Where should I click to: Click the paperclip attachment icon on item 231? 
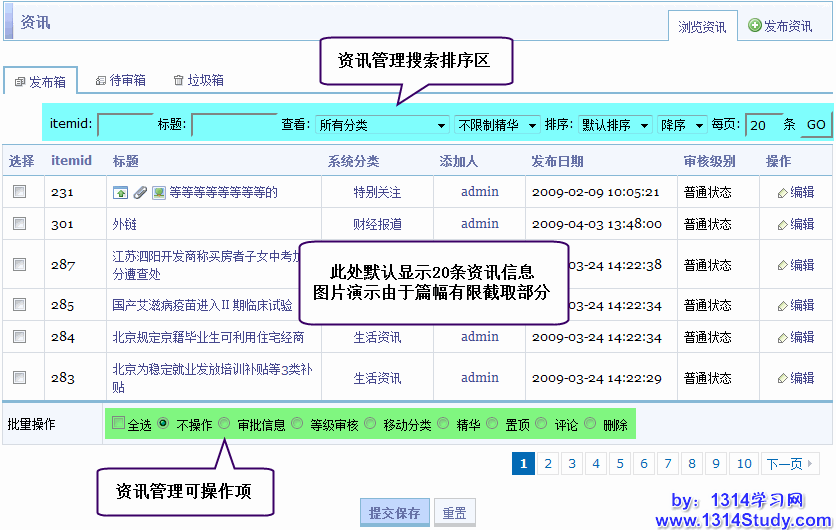click(x=140, y=192)
